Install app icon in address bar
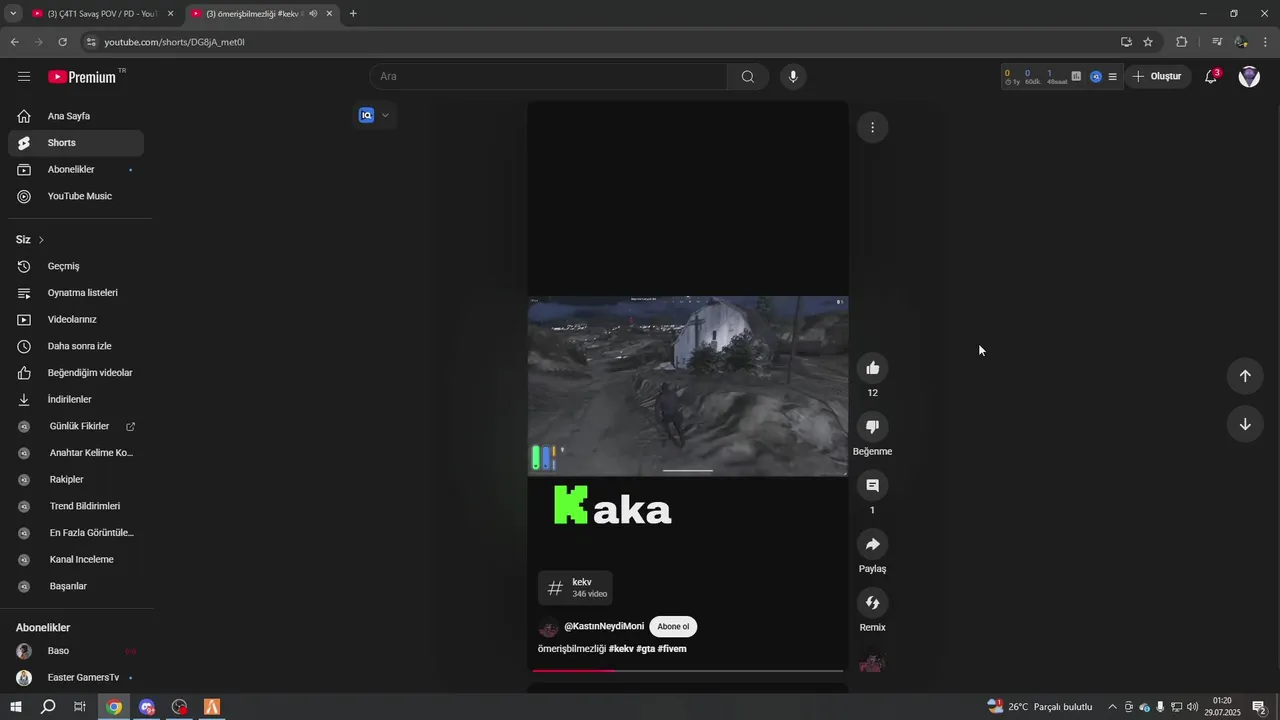The image size is (1280, 720). coord(1126,42)
